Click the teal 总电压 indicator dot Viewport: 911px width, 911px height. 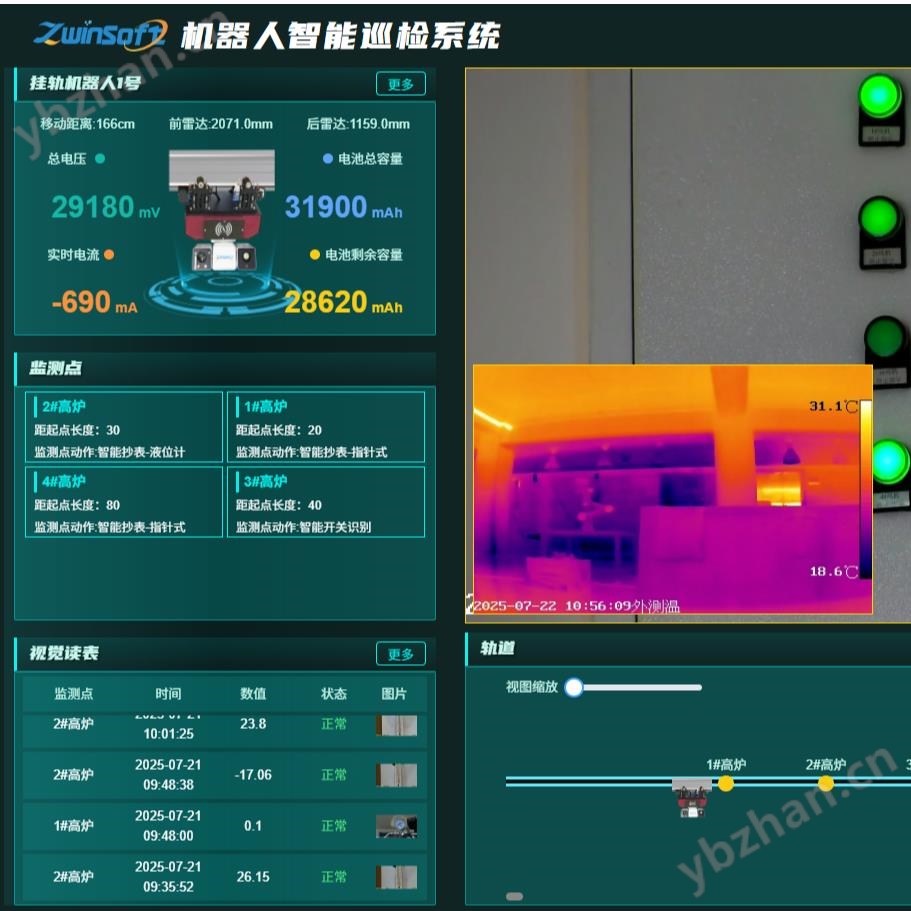coord(100,159)
